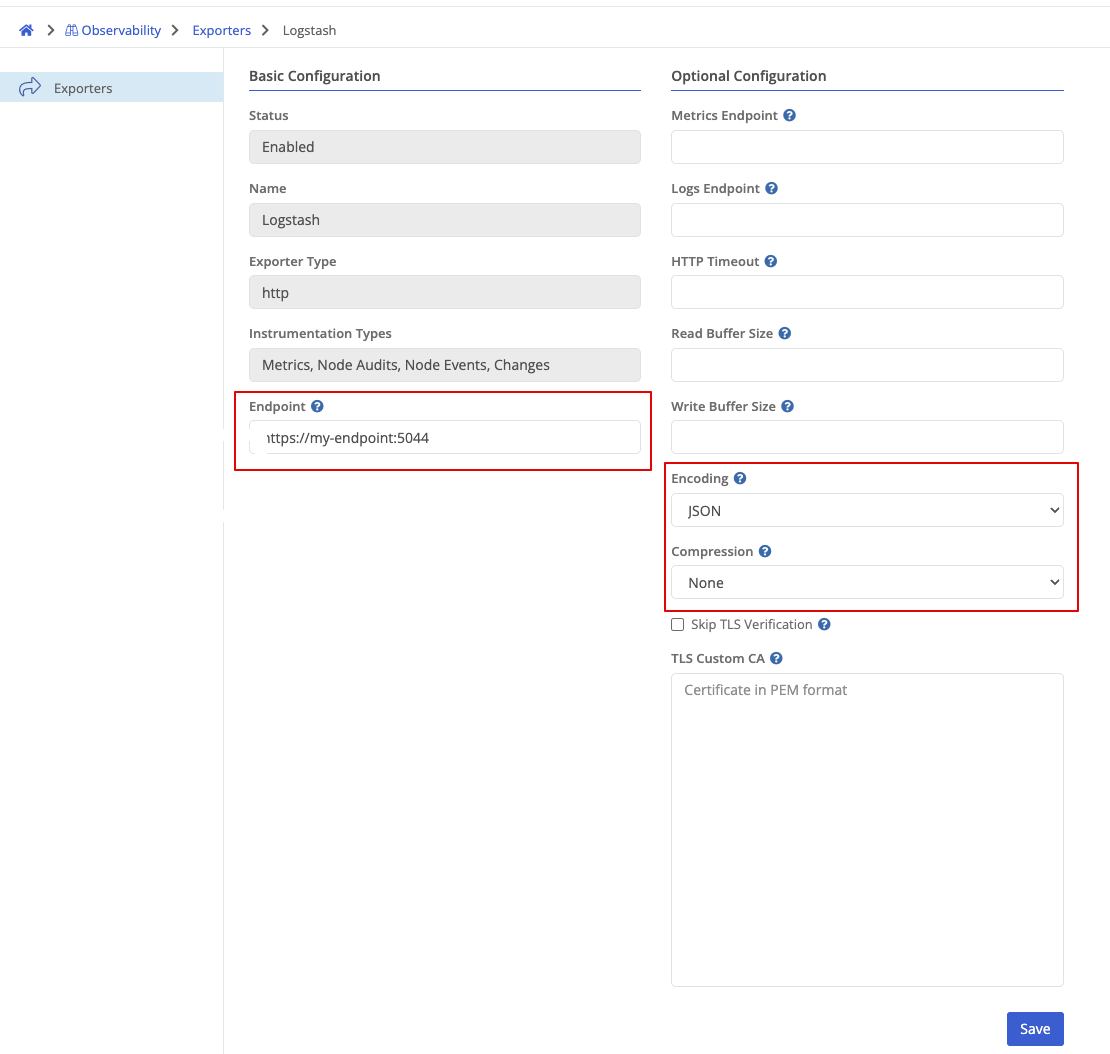Show help for Read Buffer Size
This screenshot has height=1054, width=1110.
(784, 333)
